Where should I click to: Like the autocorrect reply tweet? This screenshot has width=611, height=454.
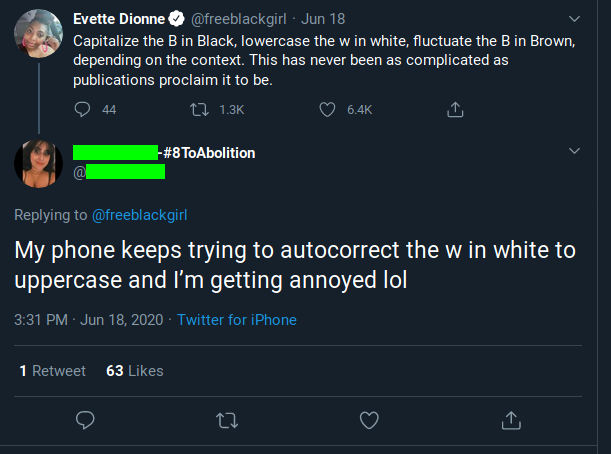pos(369,419)
